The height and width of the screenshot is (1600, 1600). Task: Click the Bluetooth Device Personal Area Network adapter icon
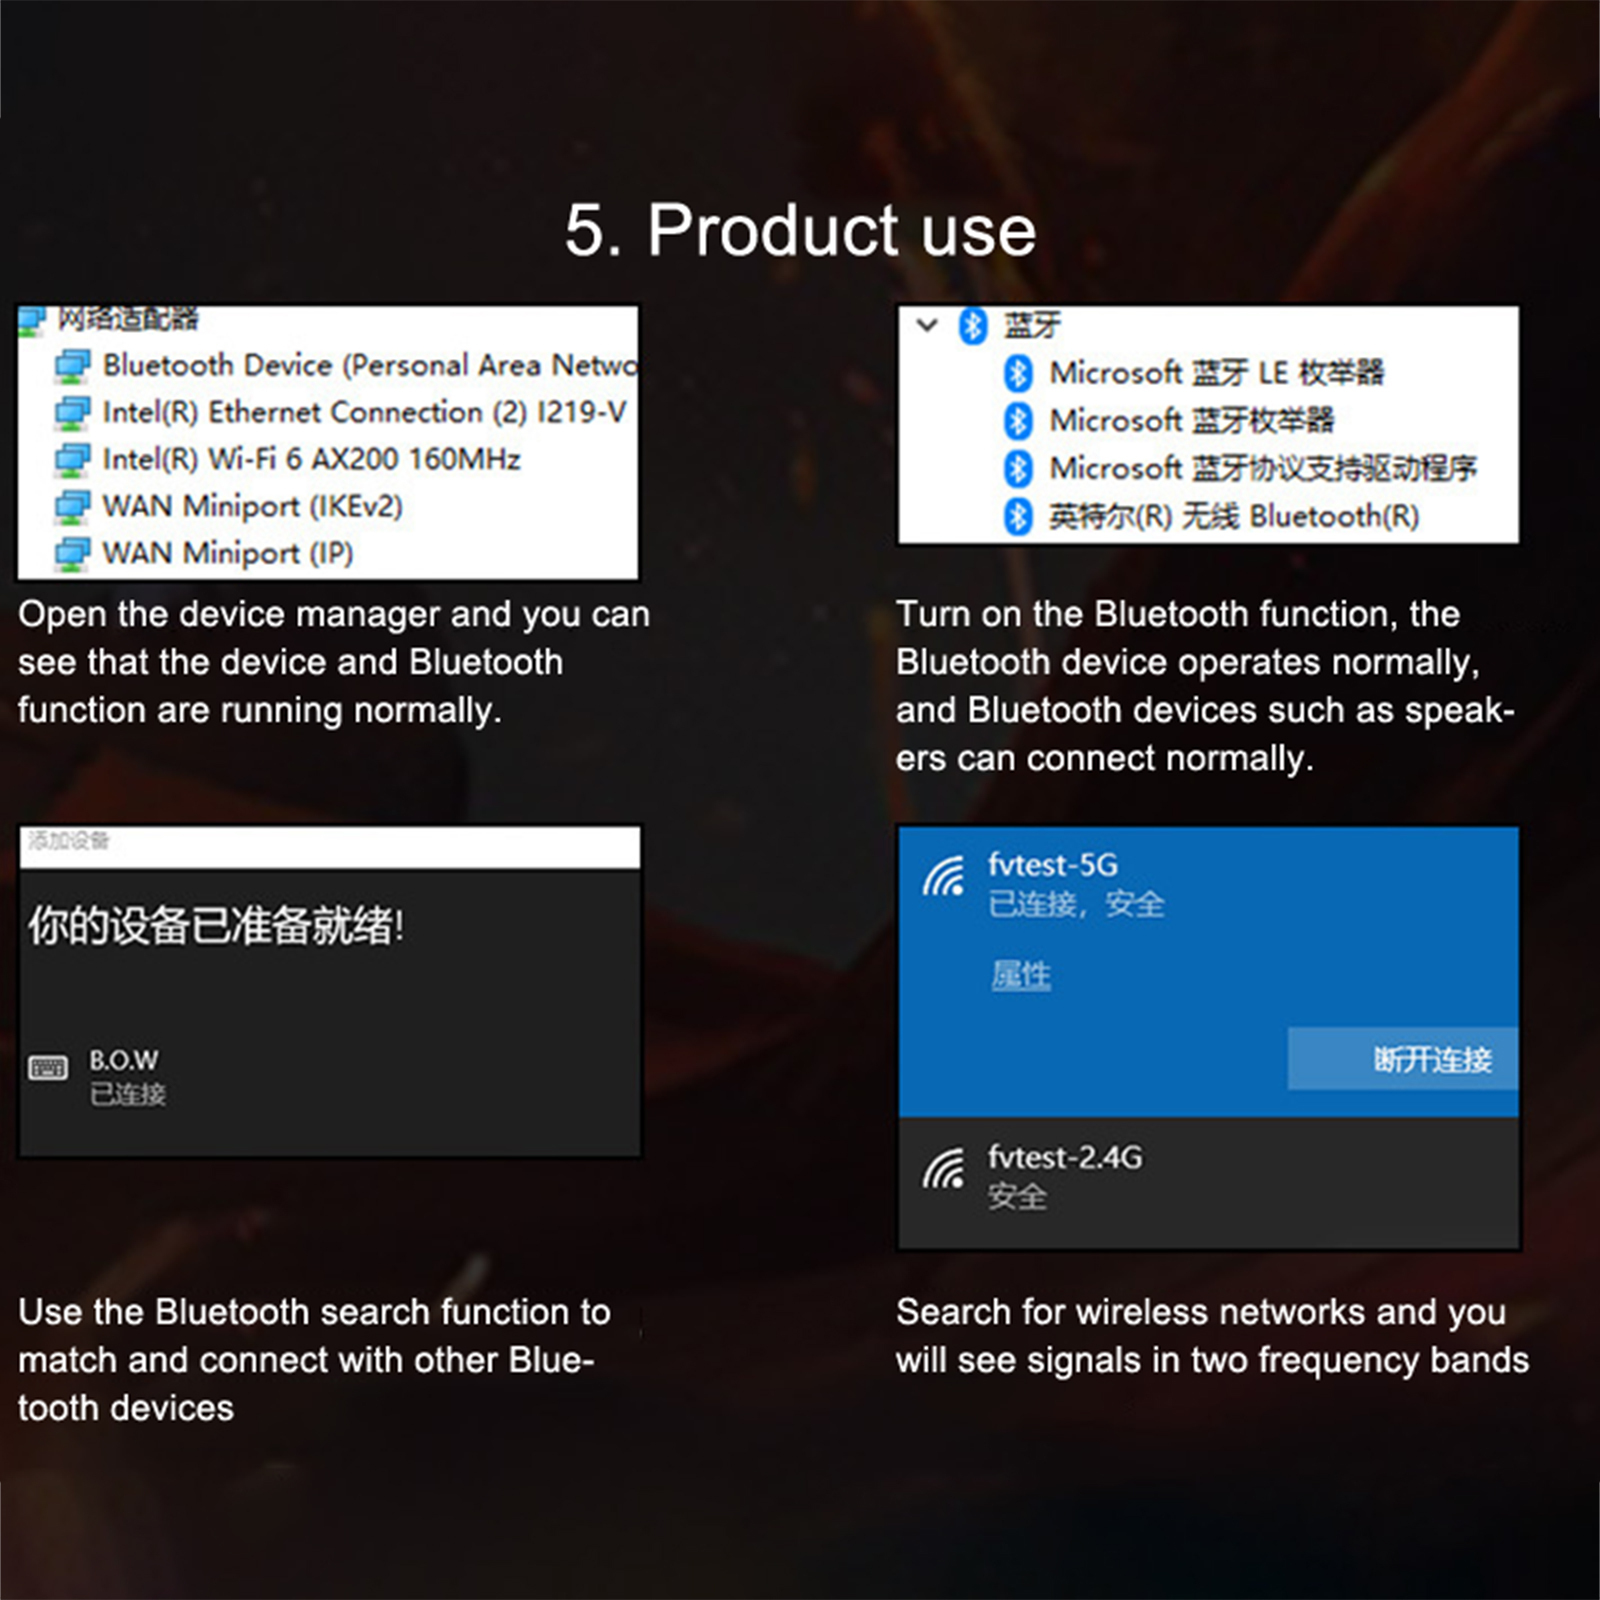pos(73,366)
